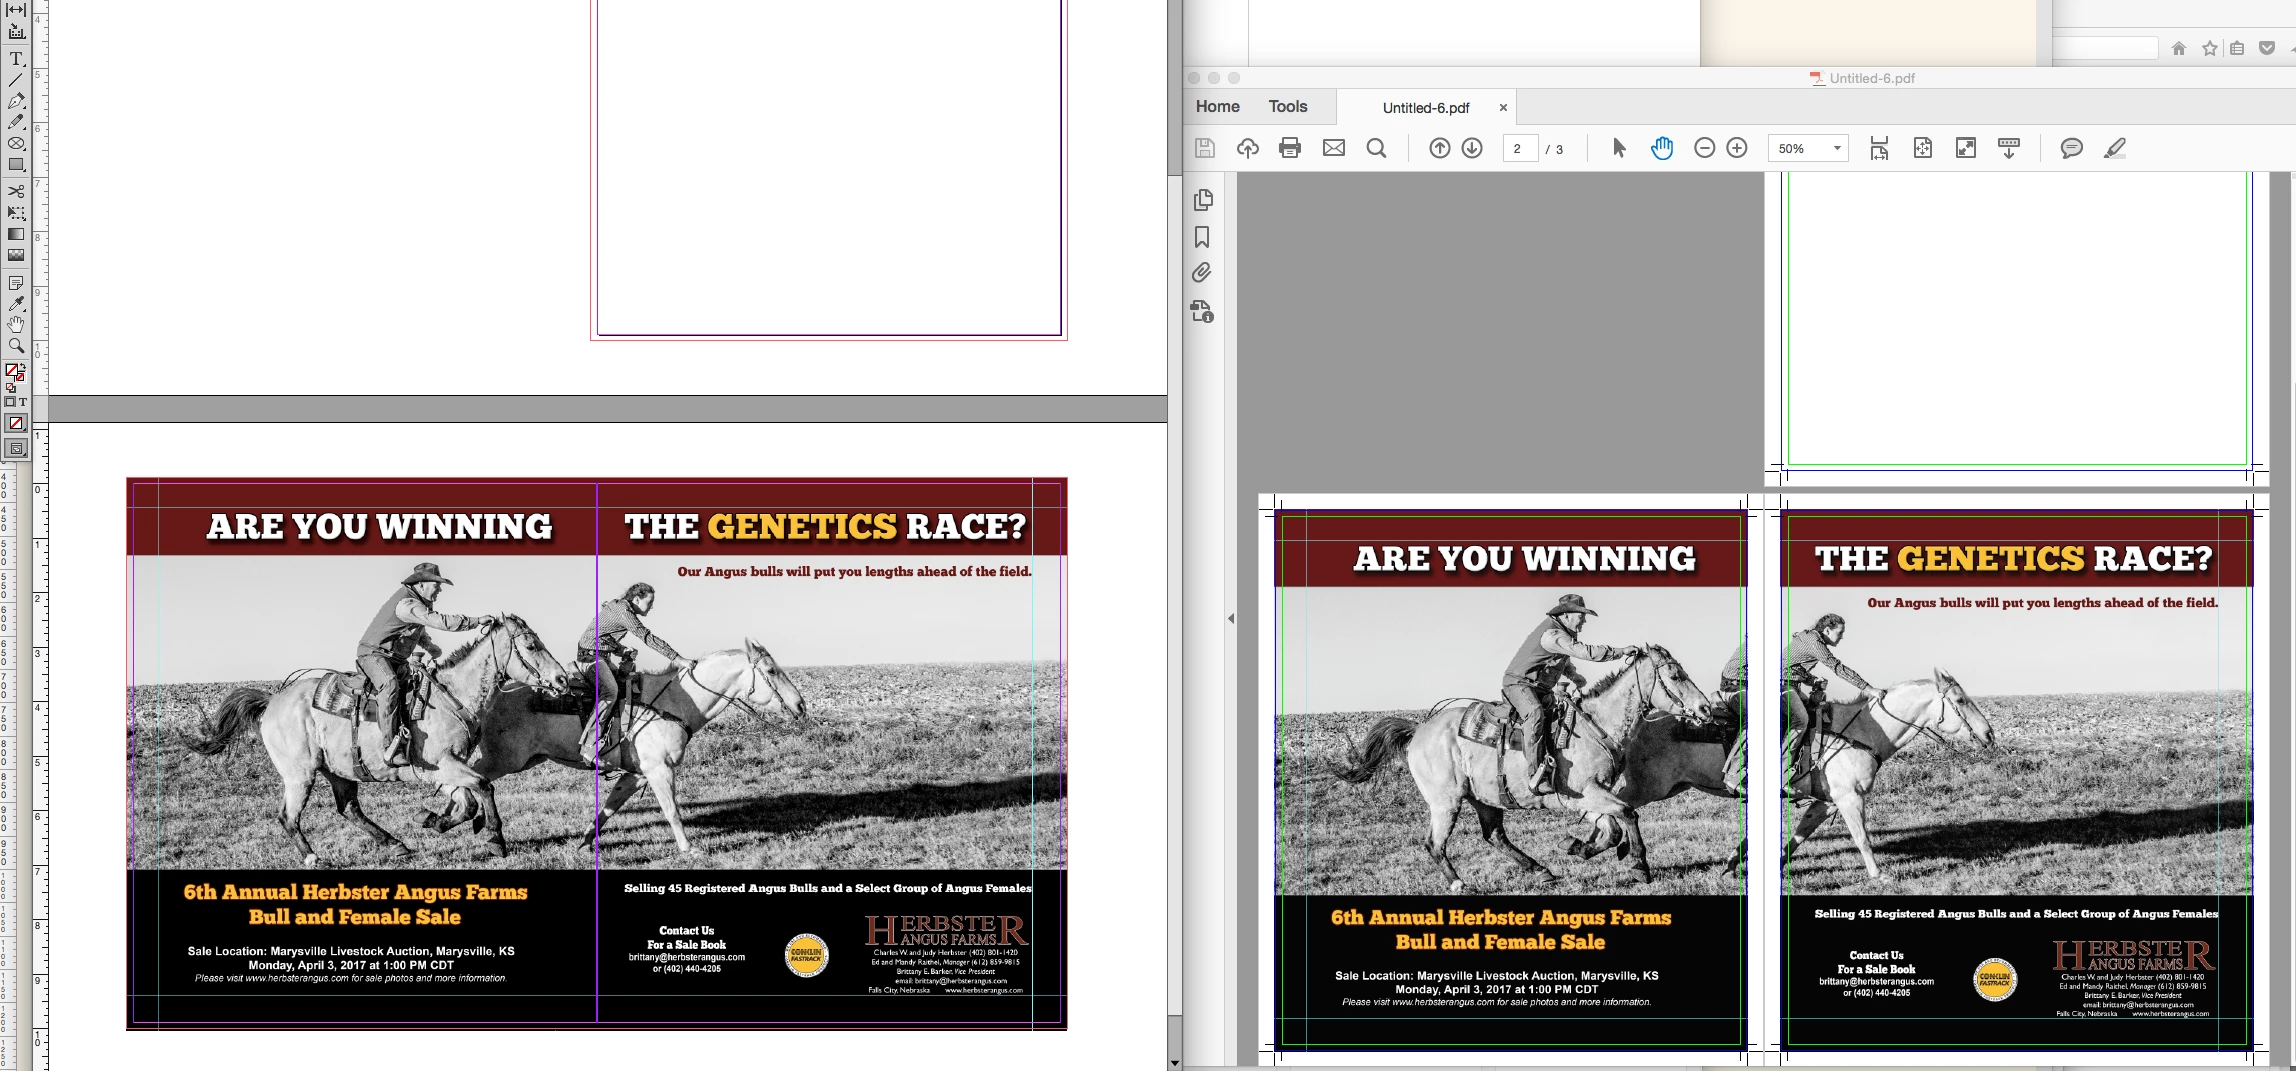Select the Scissors tool in InDesign

pyautogui.click(x=16, y=191)
